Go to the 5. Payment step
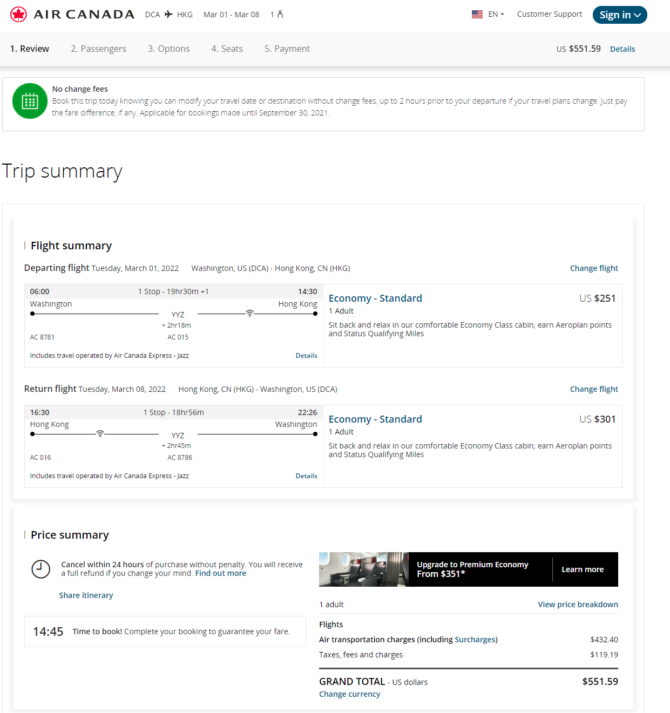Screen dimensions: 670x713 287,49
